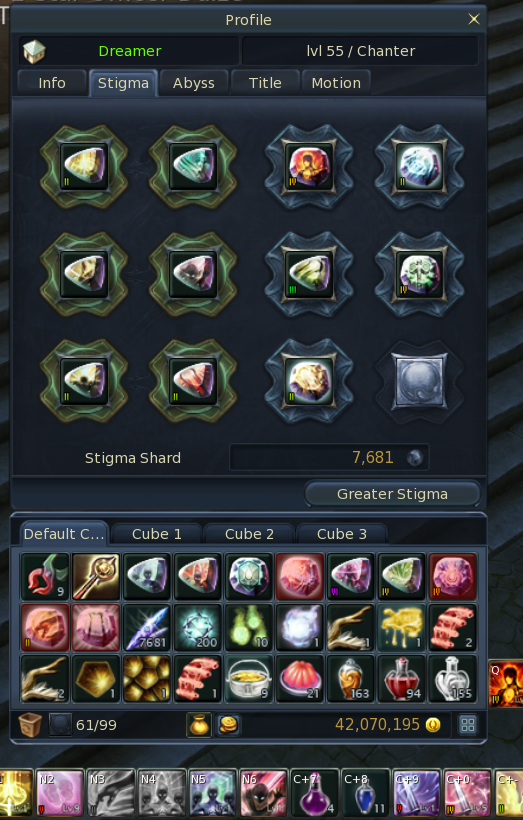Select the fiery level IV stigma stone
523x820 pixels.
point(309,167)
